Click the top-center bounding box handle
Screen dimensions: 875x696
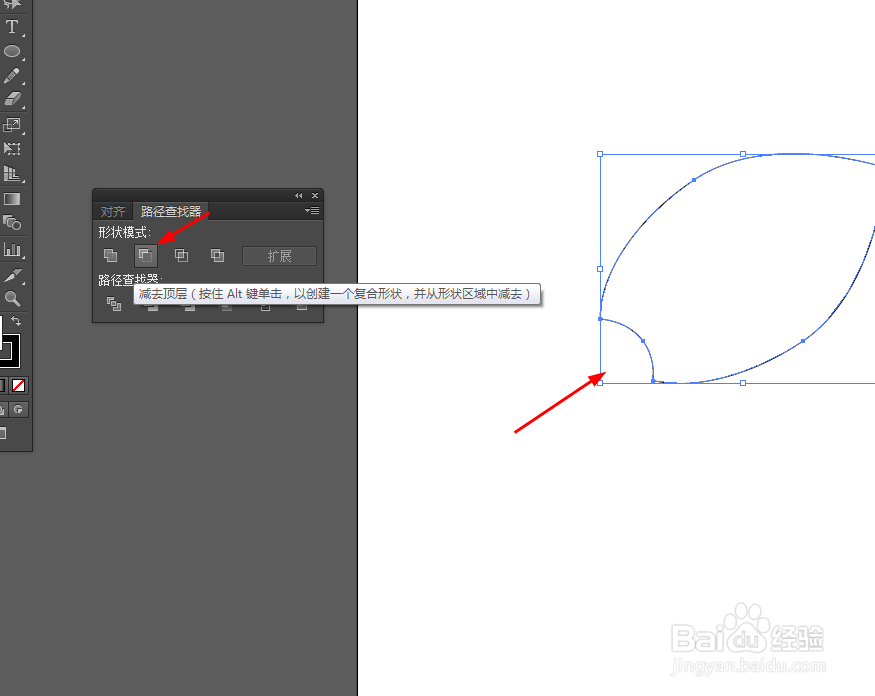click(x=743, y=154)
